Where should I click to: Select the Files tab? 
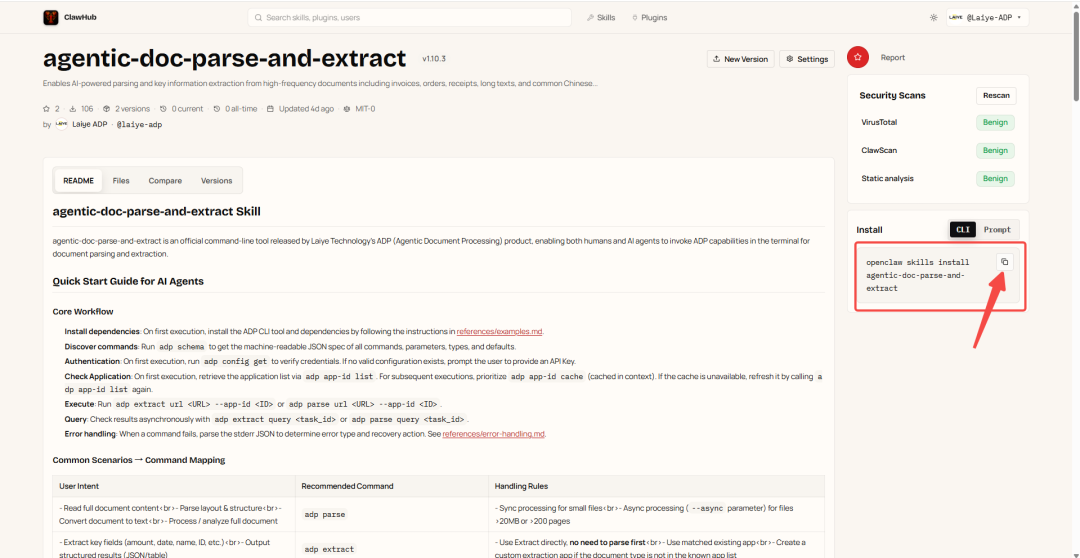point(121,180)
